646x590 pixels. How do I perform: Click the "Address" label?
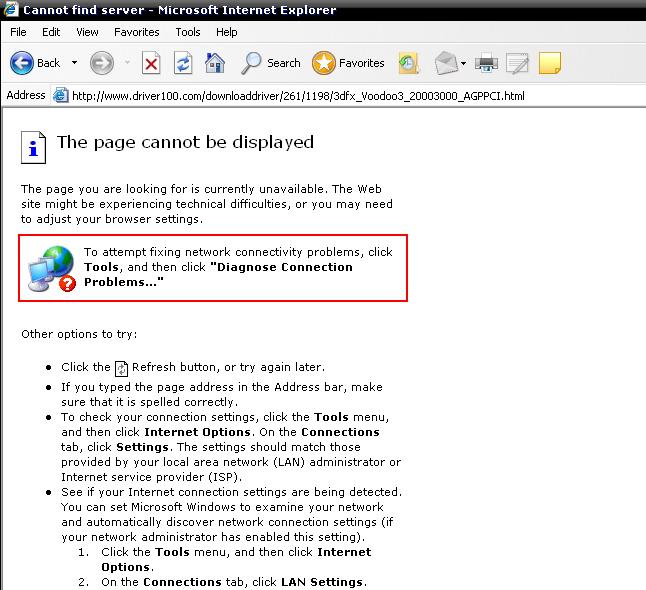click(26, 95)
